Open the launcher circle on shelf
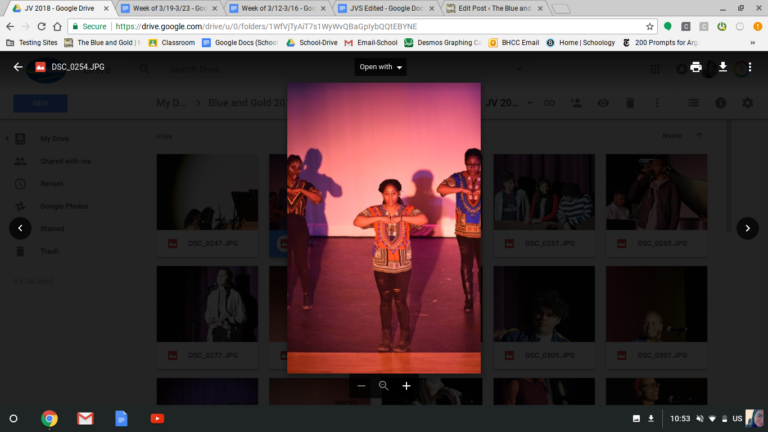 tap(14, 419)
